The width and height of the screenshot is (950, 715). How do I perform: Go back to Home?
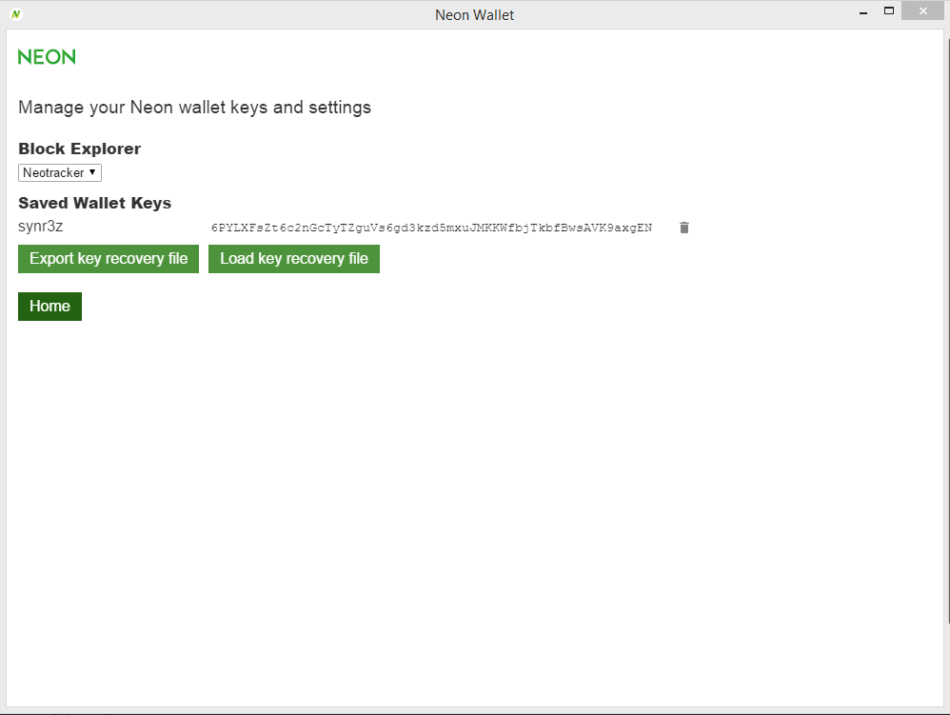[49, 306]
